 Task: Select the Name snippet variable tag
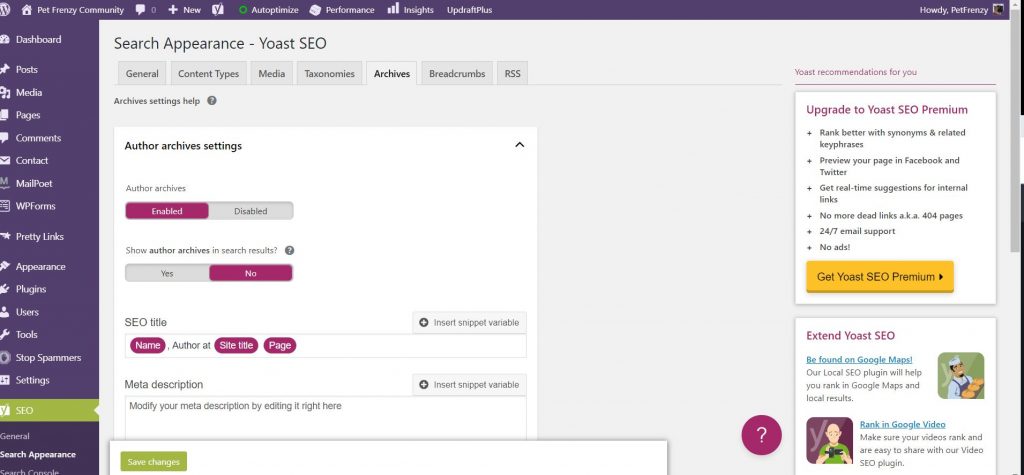point(148,346)
